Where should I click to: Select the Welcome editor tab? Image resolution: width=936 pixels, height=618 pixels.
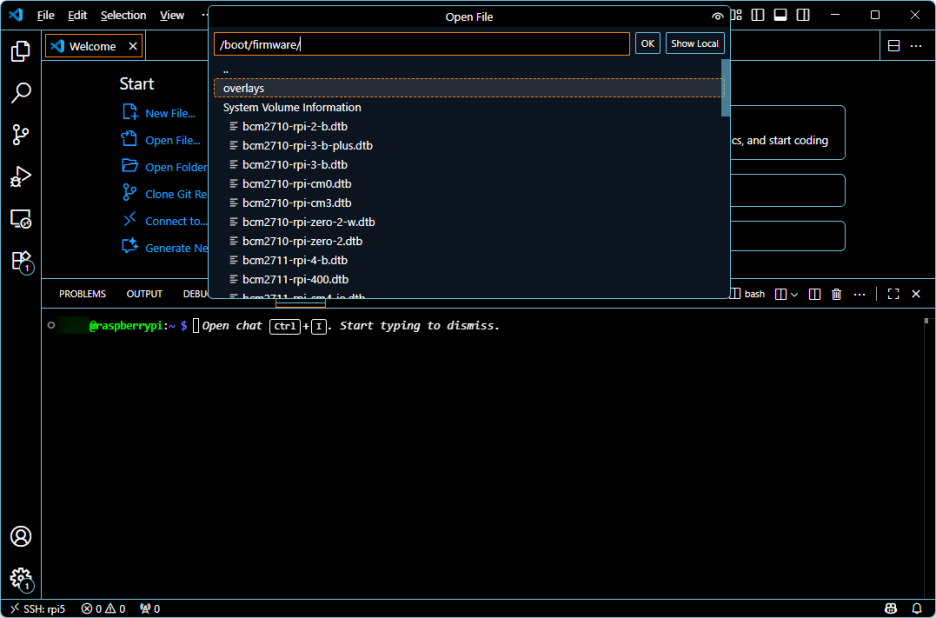coord(94,46)
